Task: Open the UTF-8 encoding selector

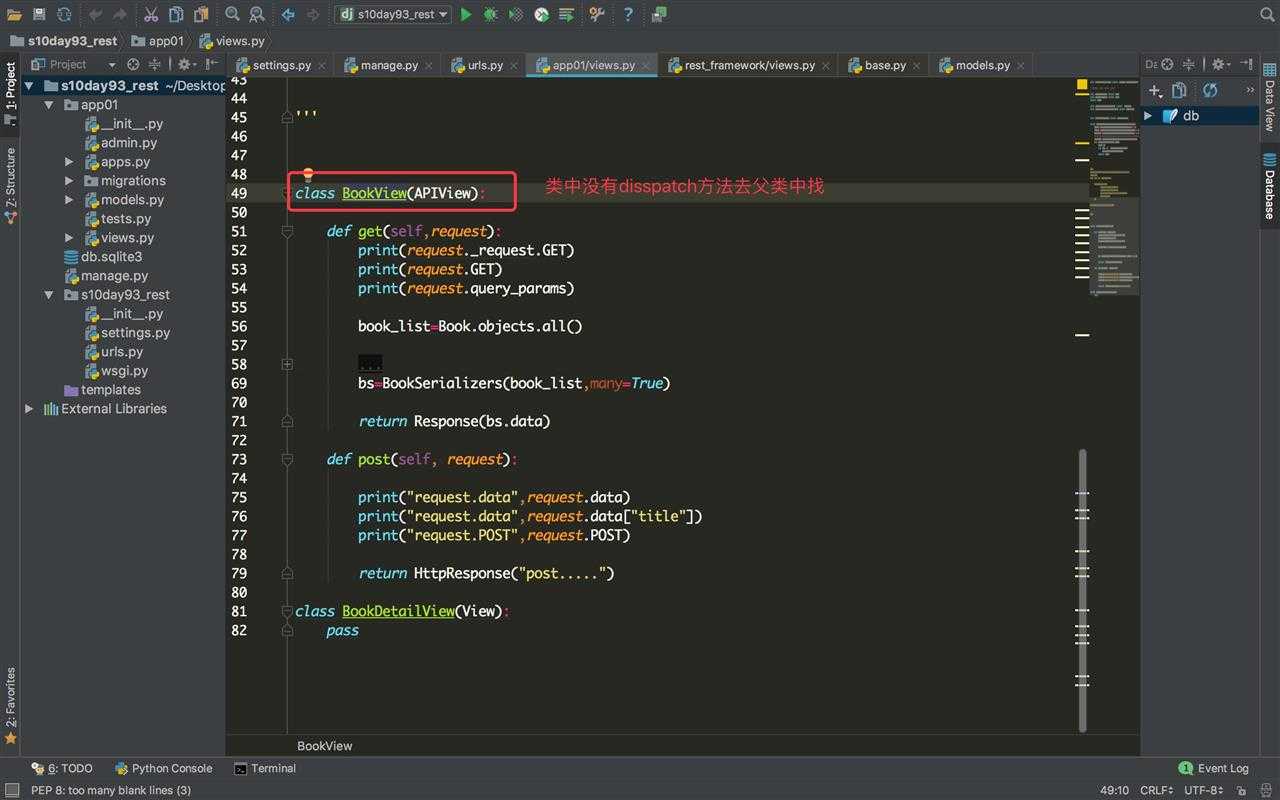Action: pyautogui.click(x=1203, y=790)
